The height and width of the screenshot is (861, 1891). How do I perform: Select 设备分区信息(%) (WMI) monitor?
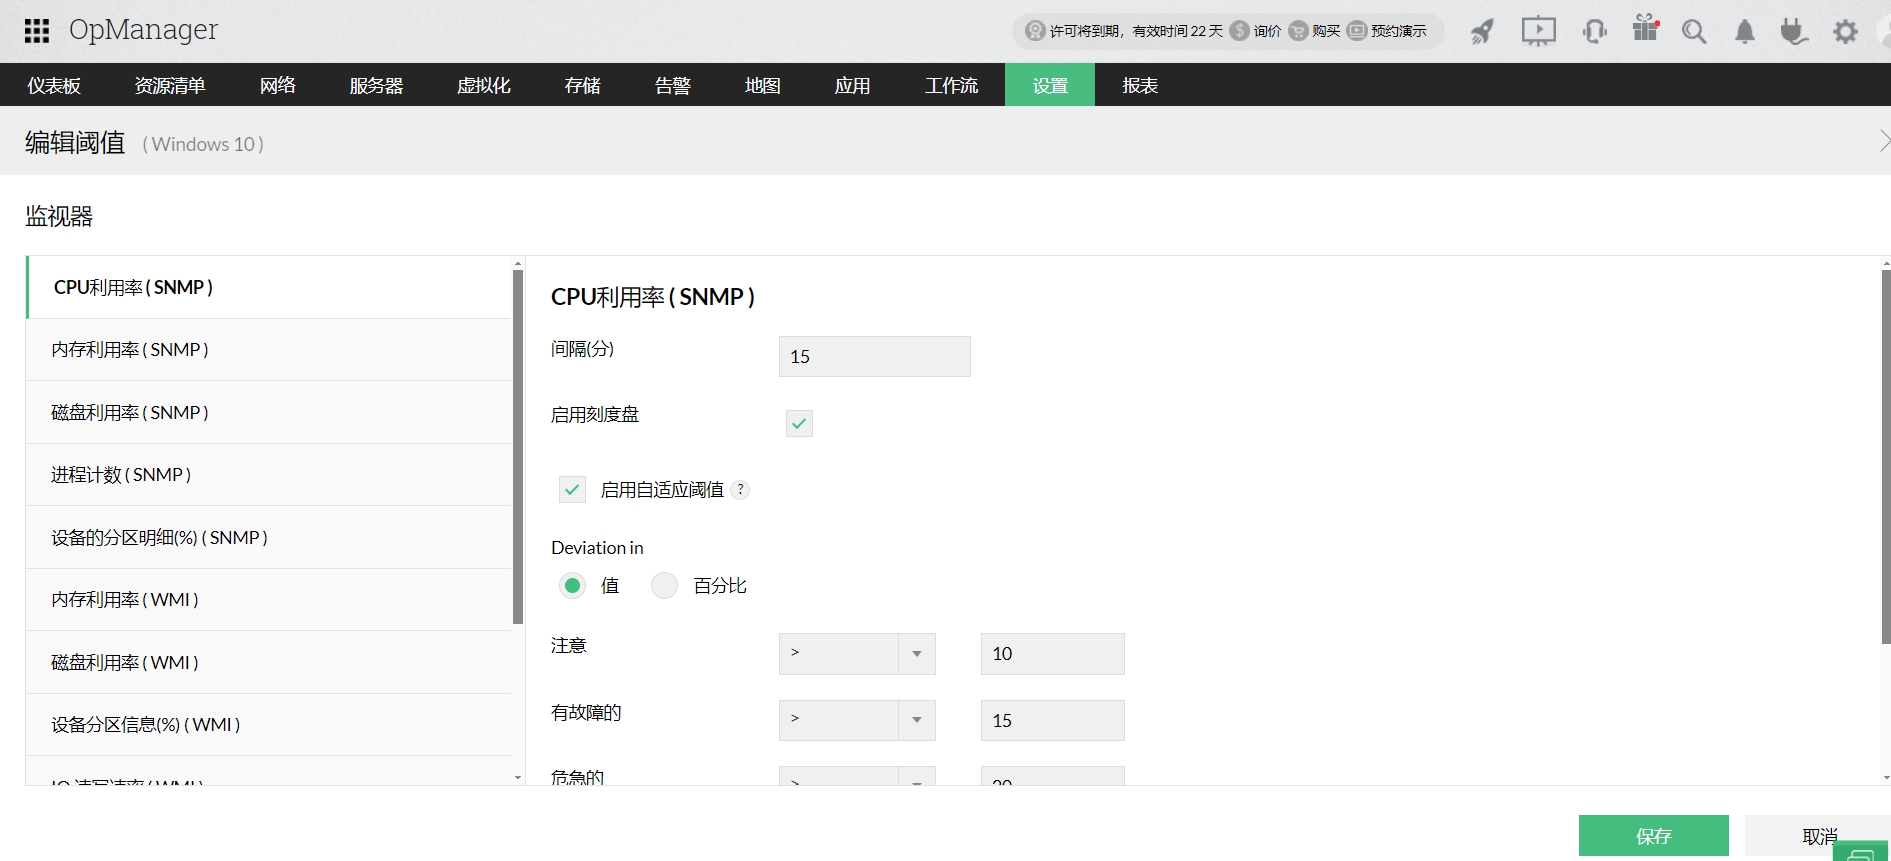coord(268,724)
